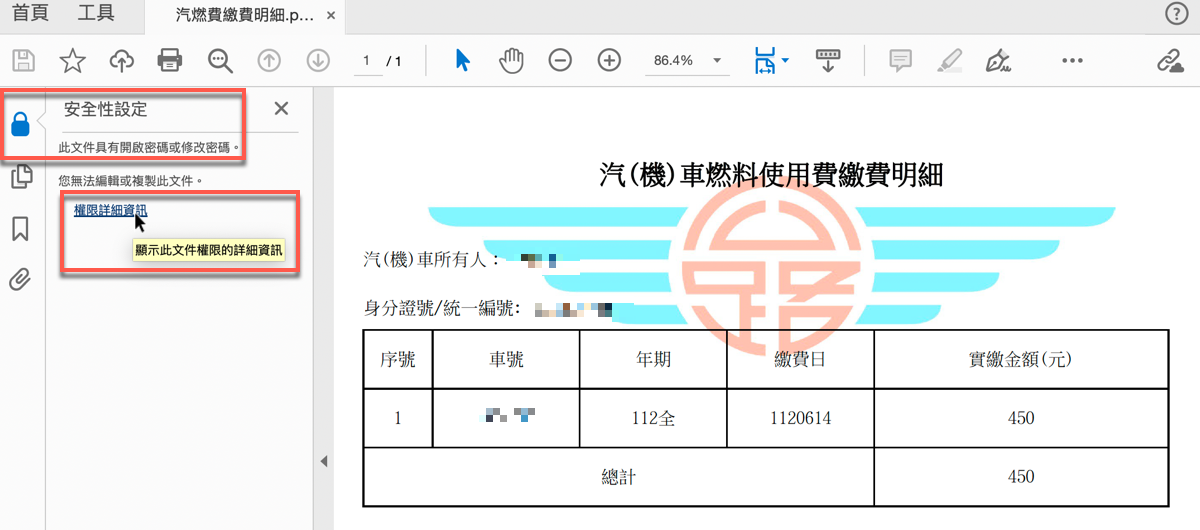Click the 序號 table header

click(398, 360)
